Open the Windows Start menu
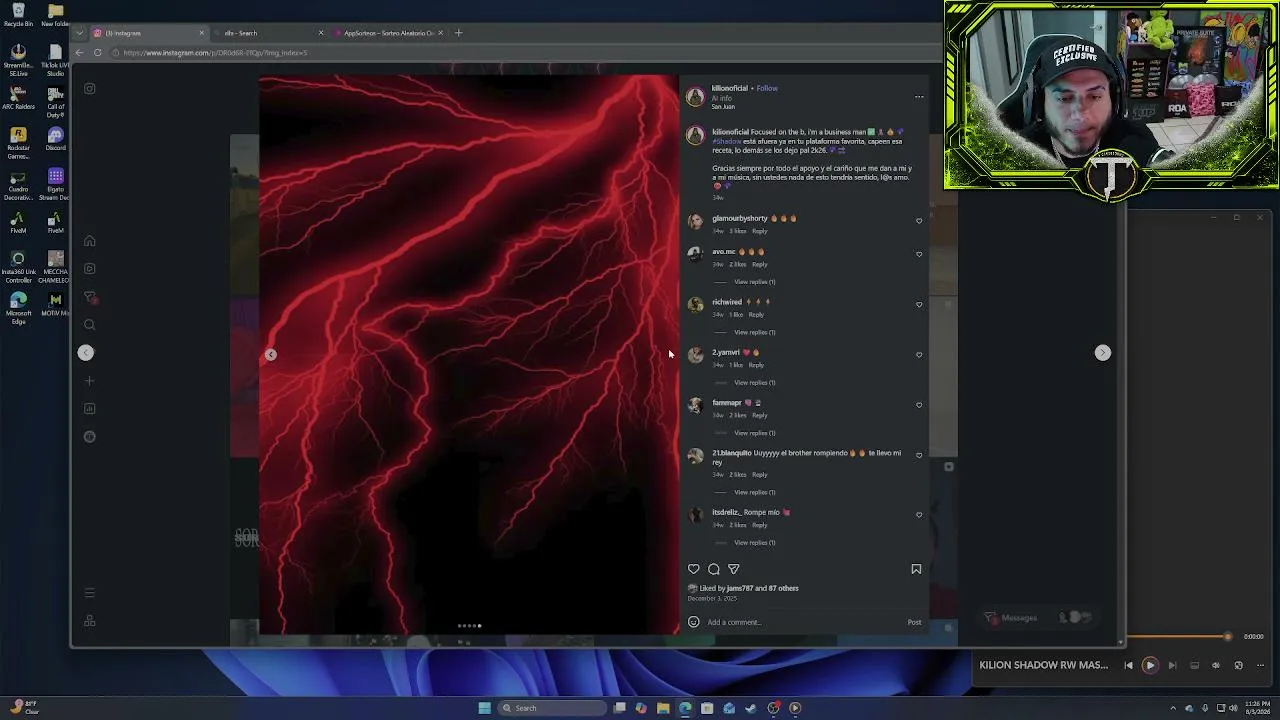The width and height of the screenshot is (1280, 720). pos(484,708)
